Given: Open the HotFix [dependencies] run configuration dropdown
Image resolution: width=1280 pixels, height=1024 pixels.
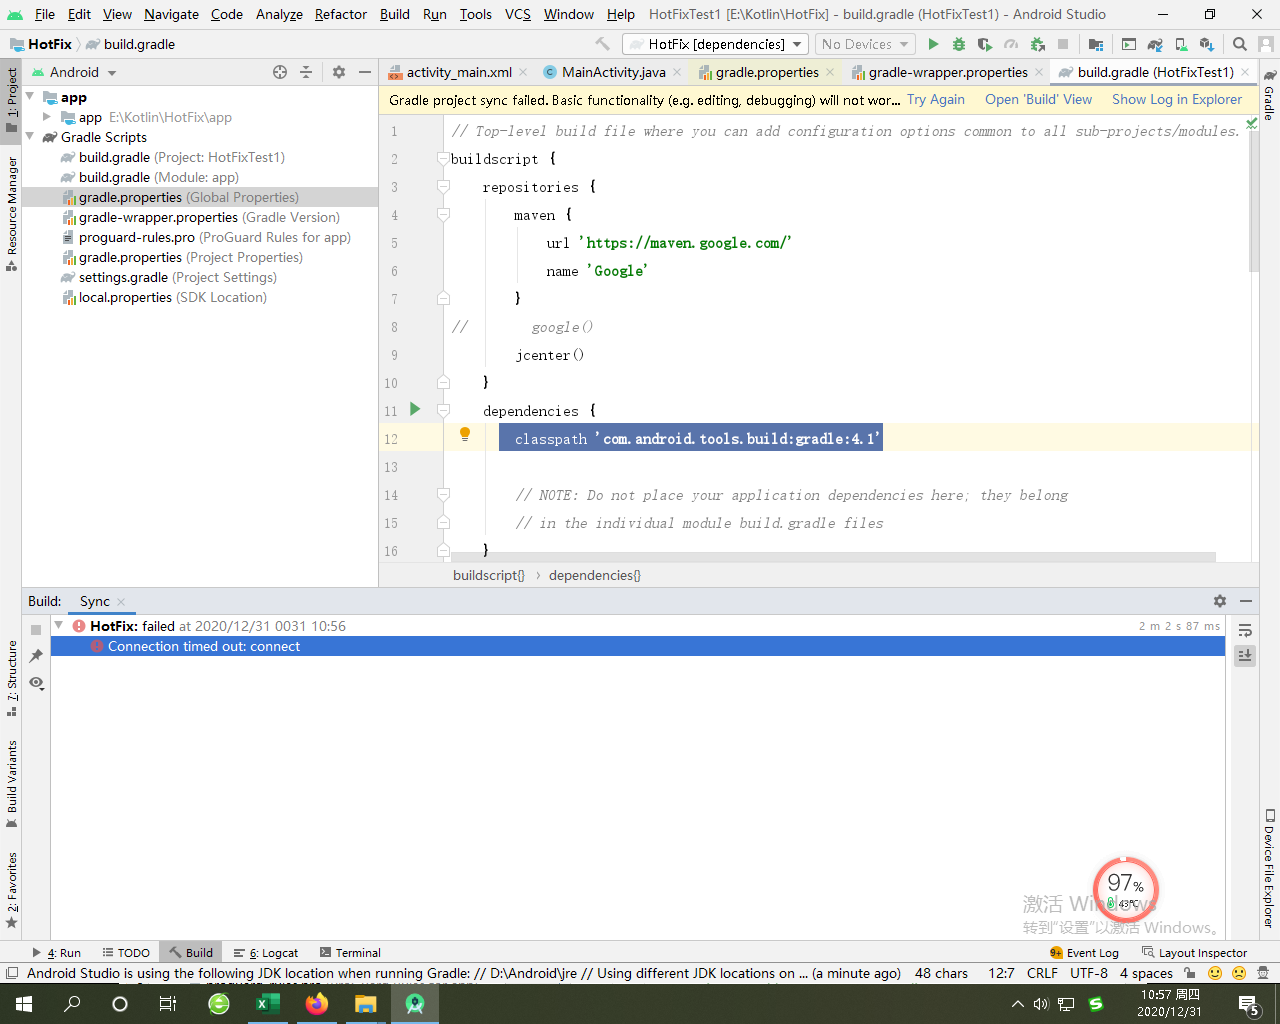Looking at the screenshot, I should click(715, 44).
